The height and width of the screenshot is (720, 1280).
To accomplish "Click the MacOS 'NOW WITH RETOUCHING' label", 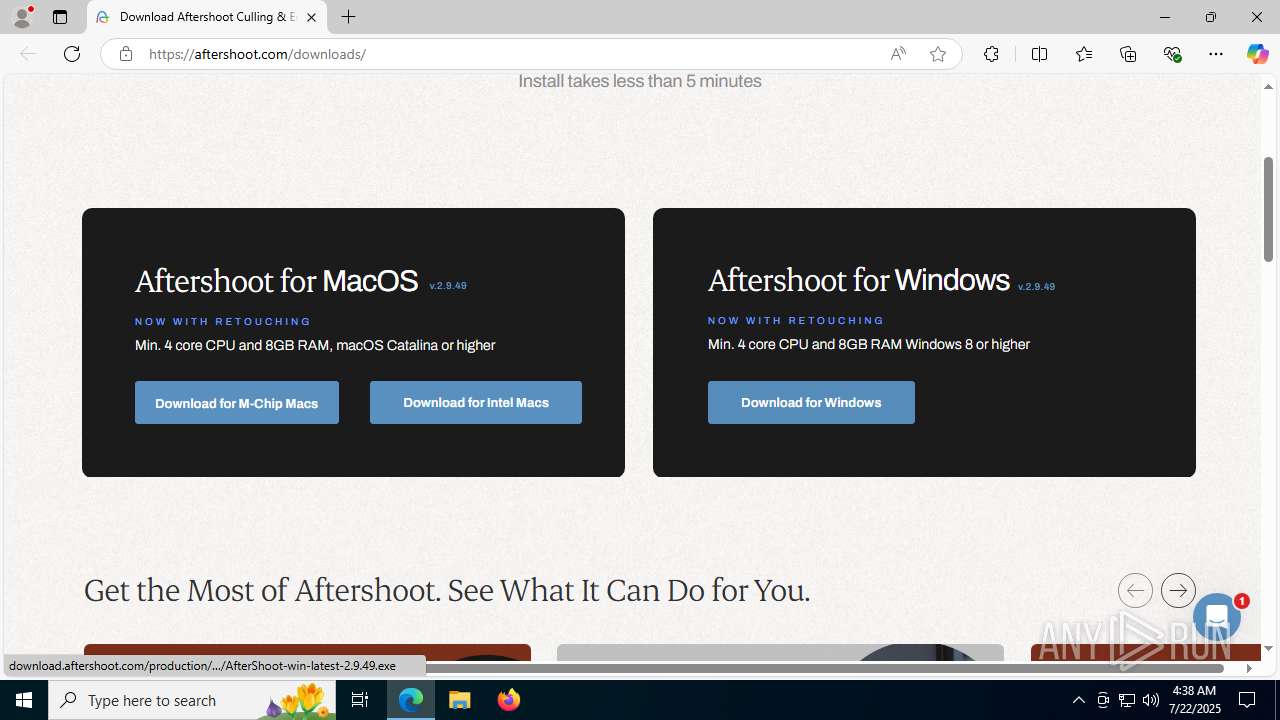I will [x=223, y=322].
